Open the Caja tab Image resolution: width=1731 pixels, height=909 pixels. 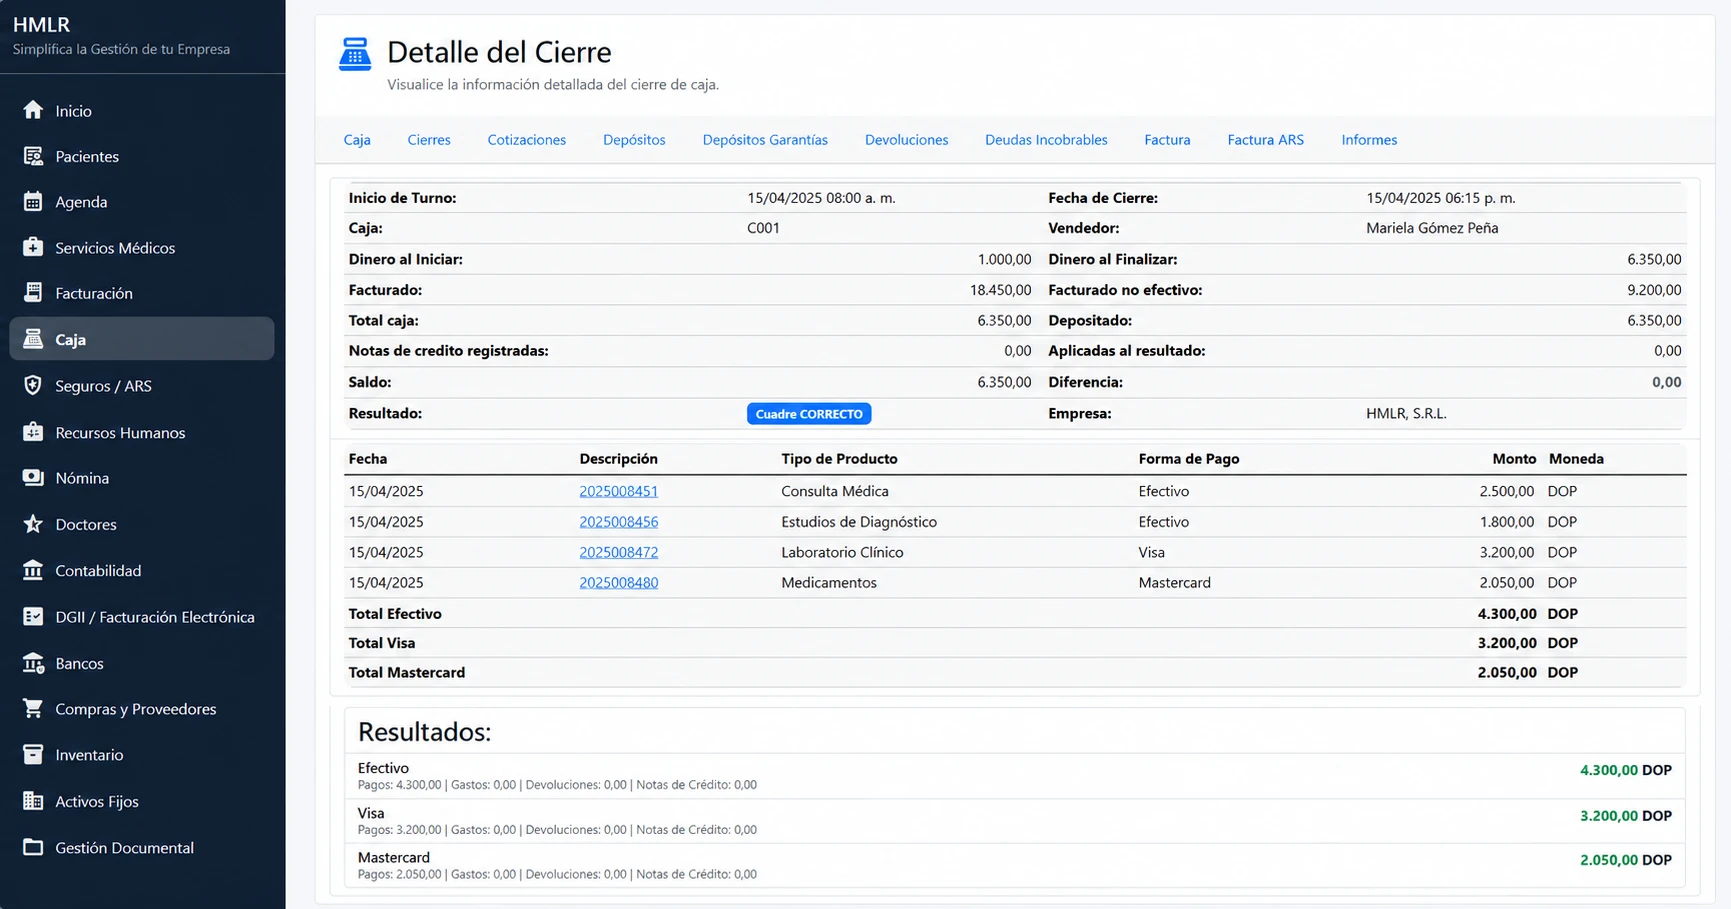point(357,140)
